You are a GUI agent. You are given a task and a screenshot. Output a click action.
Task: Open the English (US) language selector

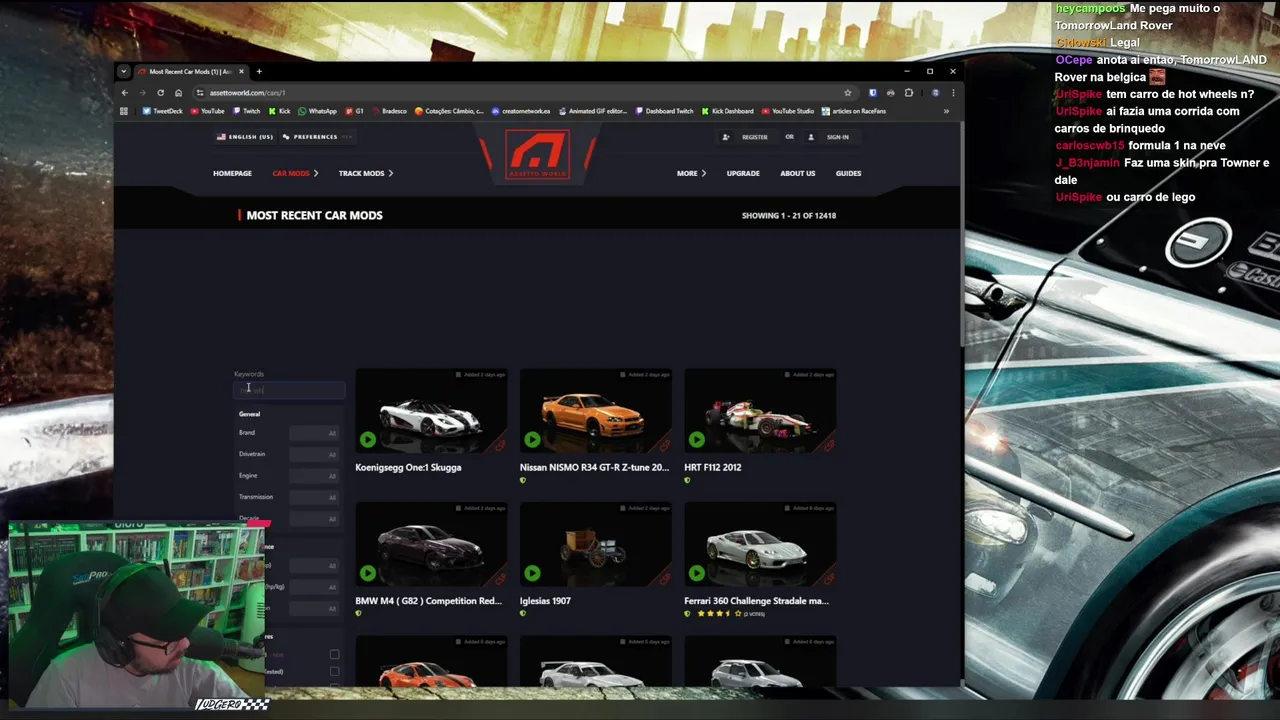coord(245,137)
